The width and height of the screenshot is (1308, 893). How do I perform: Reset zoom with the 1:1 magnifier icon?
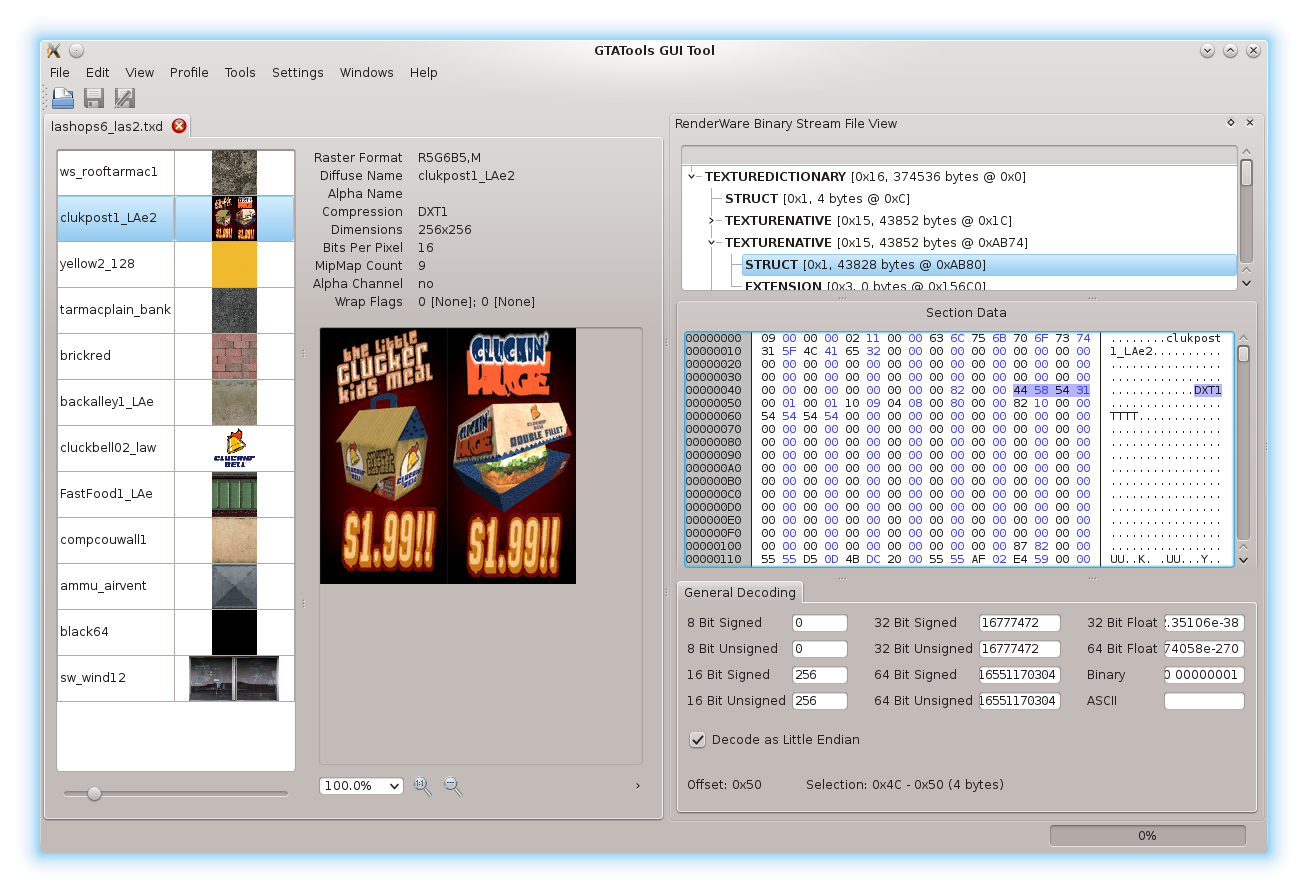pos(422,786)
